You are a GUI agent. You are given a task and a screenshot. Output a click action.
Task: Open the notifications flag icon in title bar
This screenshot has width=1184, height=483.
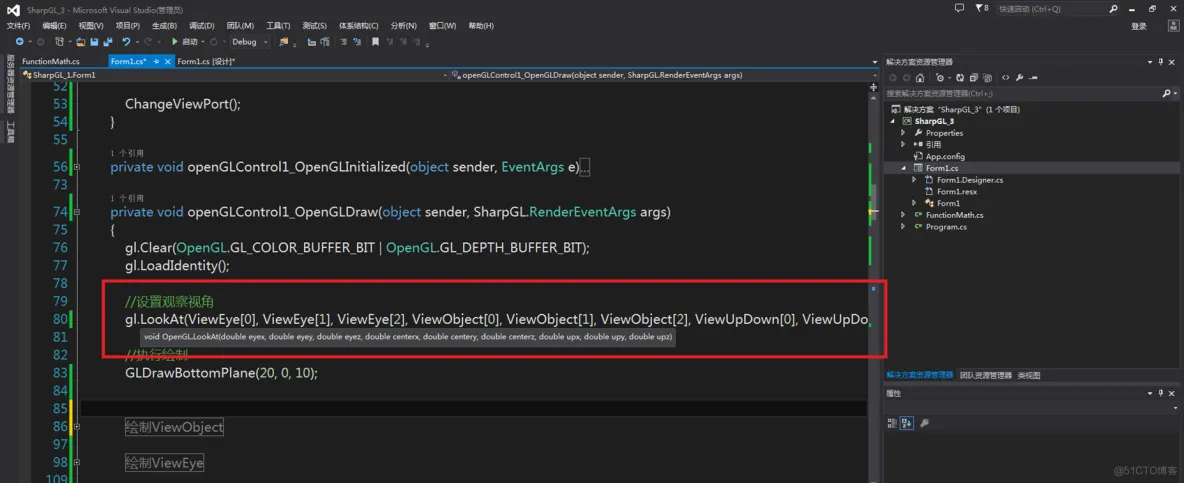coord(977,8)
